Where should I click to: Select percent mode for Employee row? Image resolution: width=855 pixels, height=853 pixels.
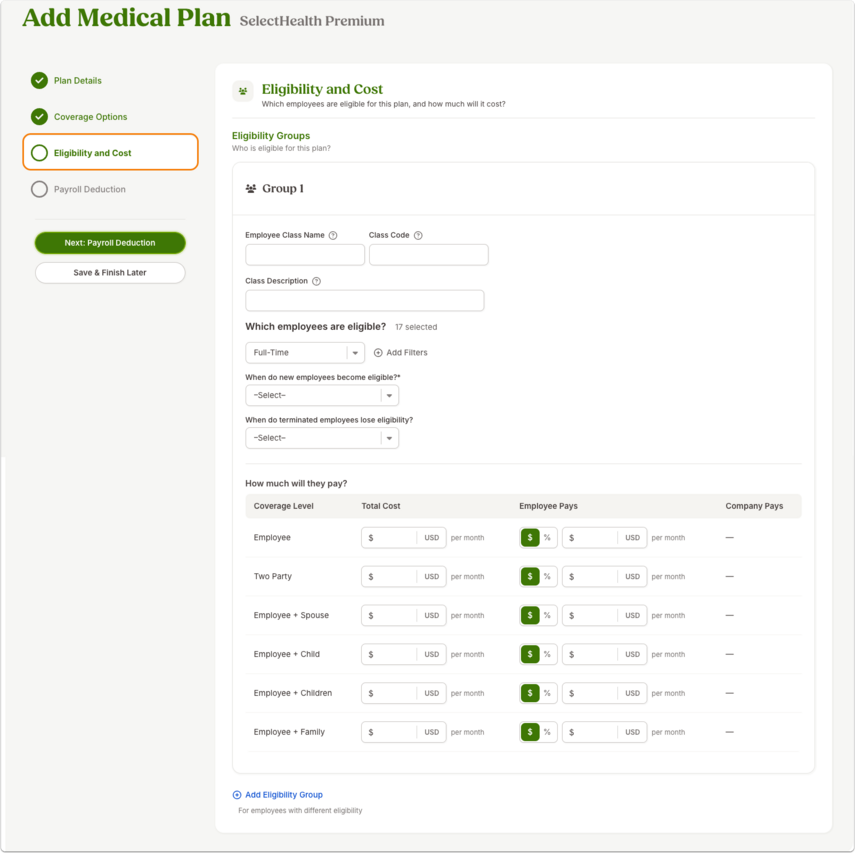click(547, 538)
